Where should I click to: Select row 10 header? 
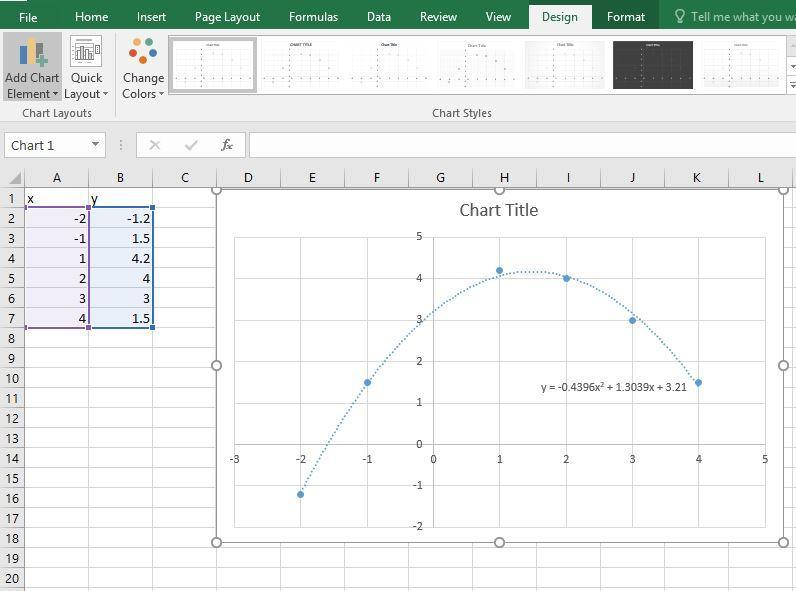(11, 378)
